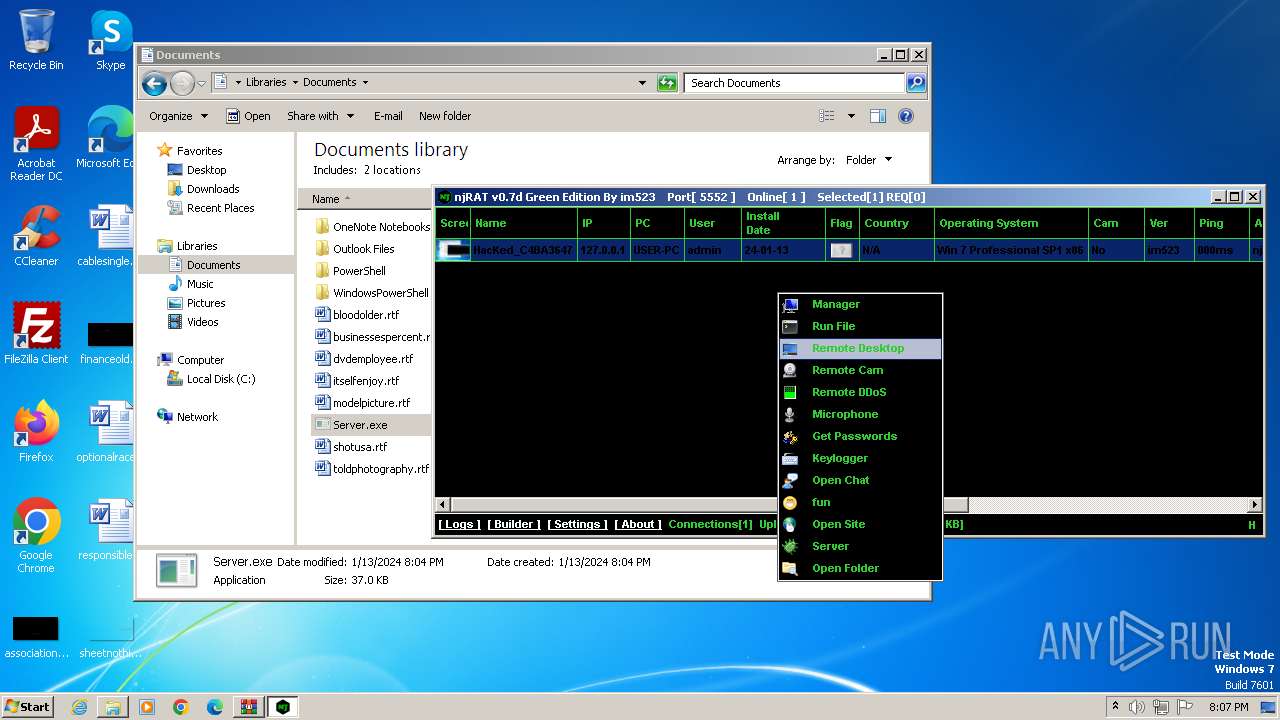Click the Get Passwords key icon
Image resolution: width=1280 pixels, height=720 pixels.
790,437
